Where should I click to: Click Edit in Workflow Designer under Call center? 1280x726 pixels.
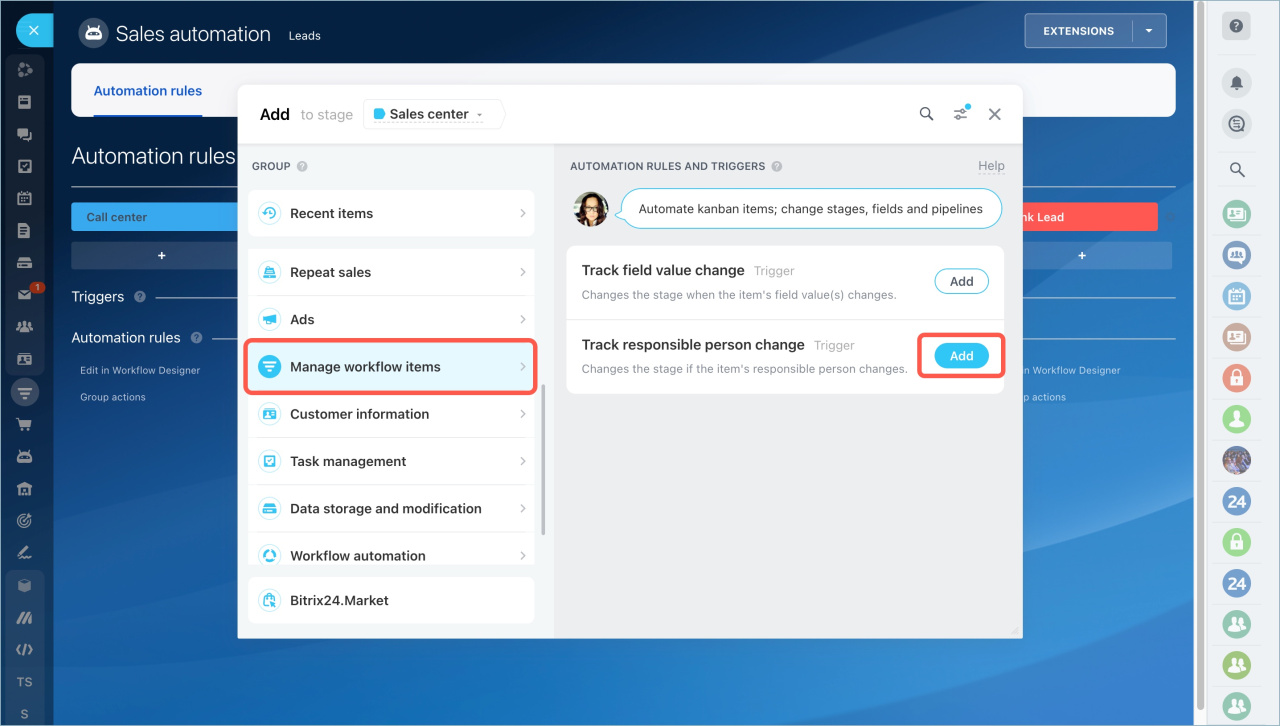coord(140,370)
